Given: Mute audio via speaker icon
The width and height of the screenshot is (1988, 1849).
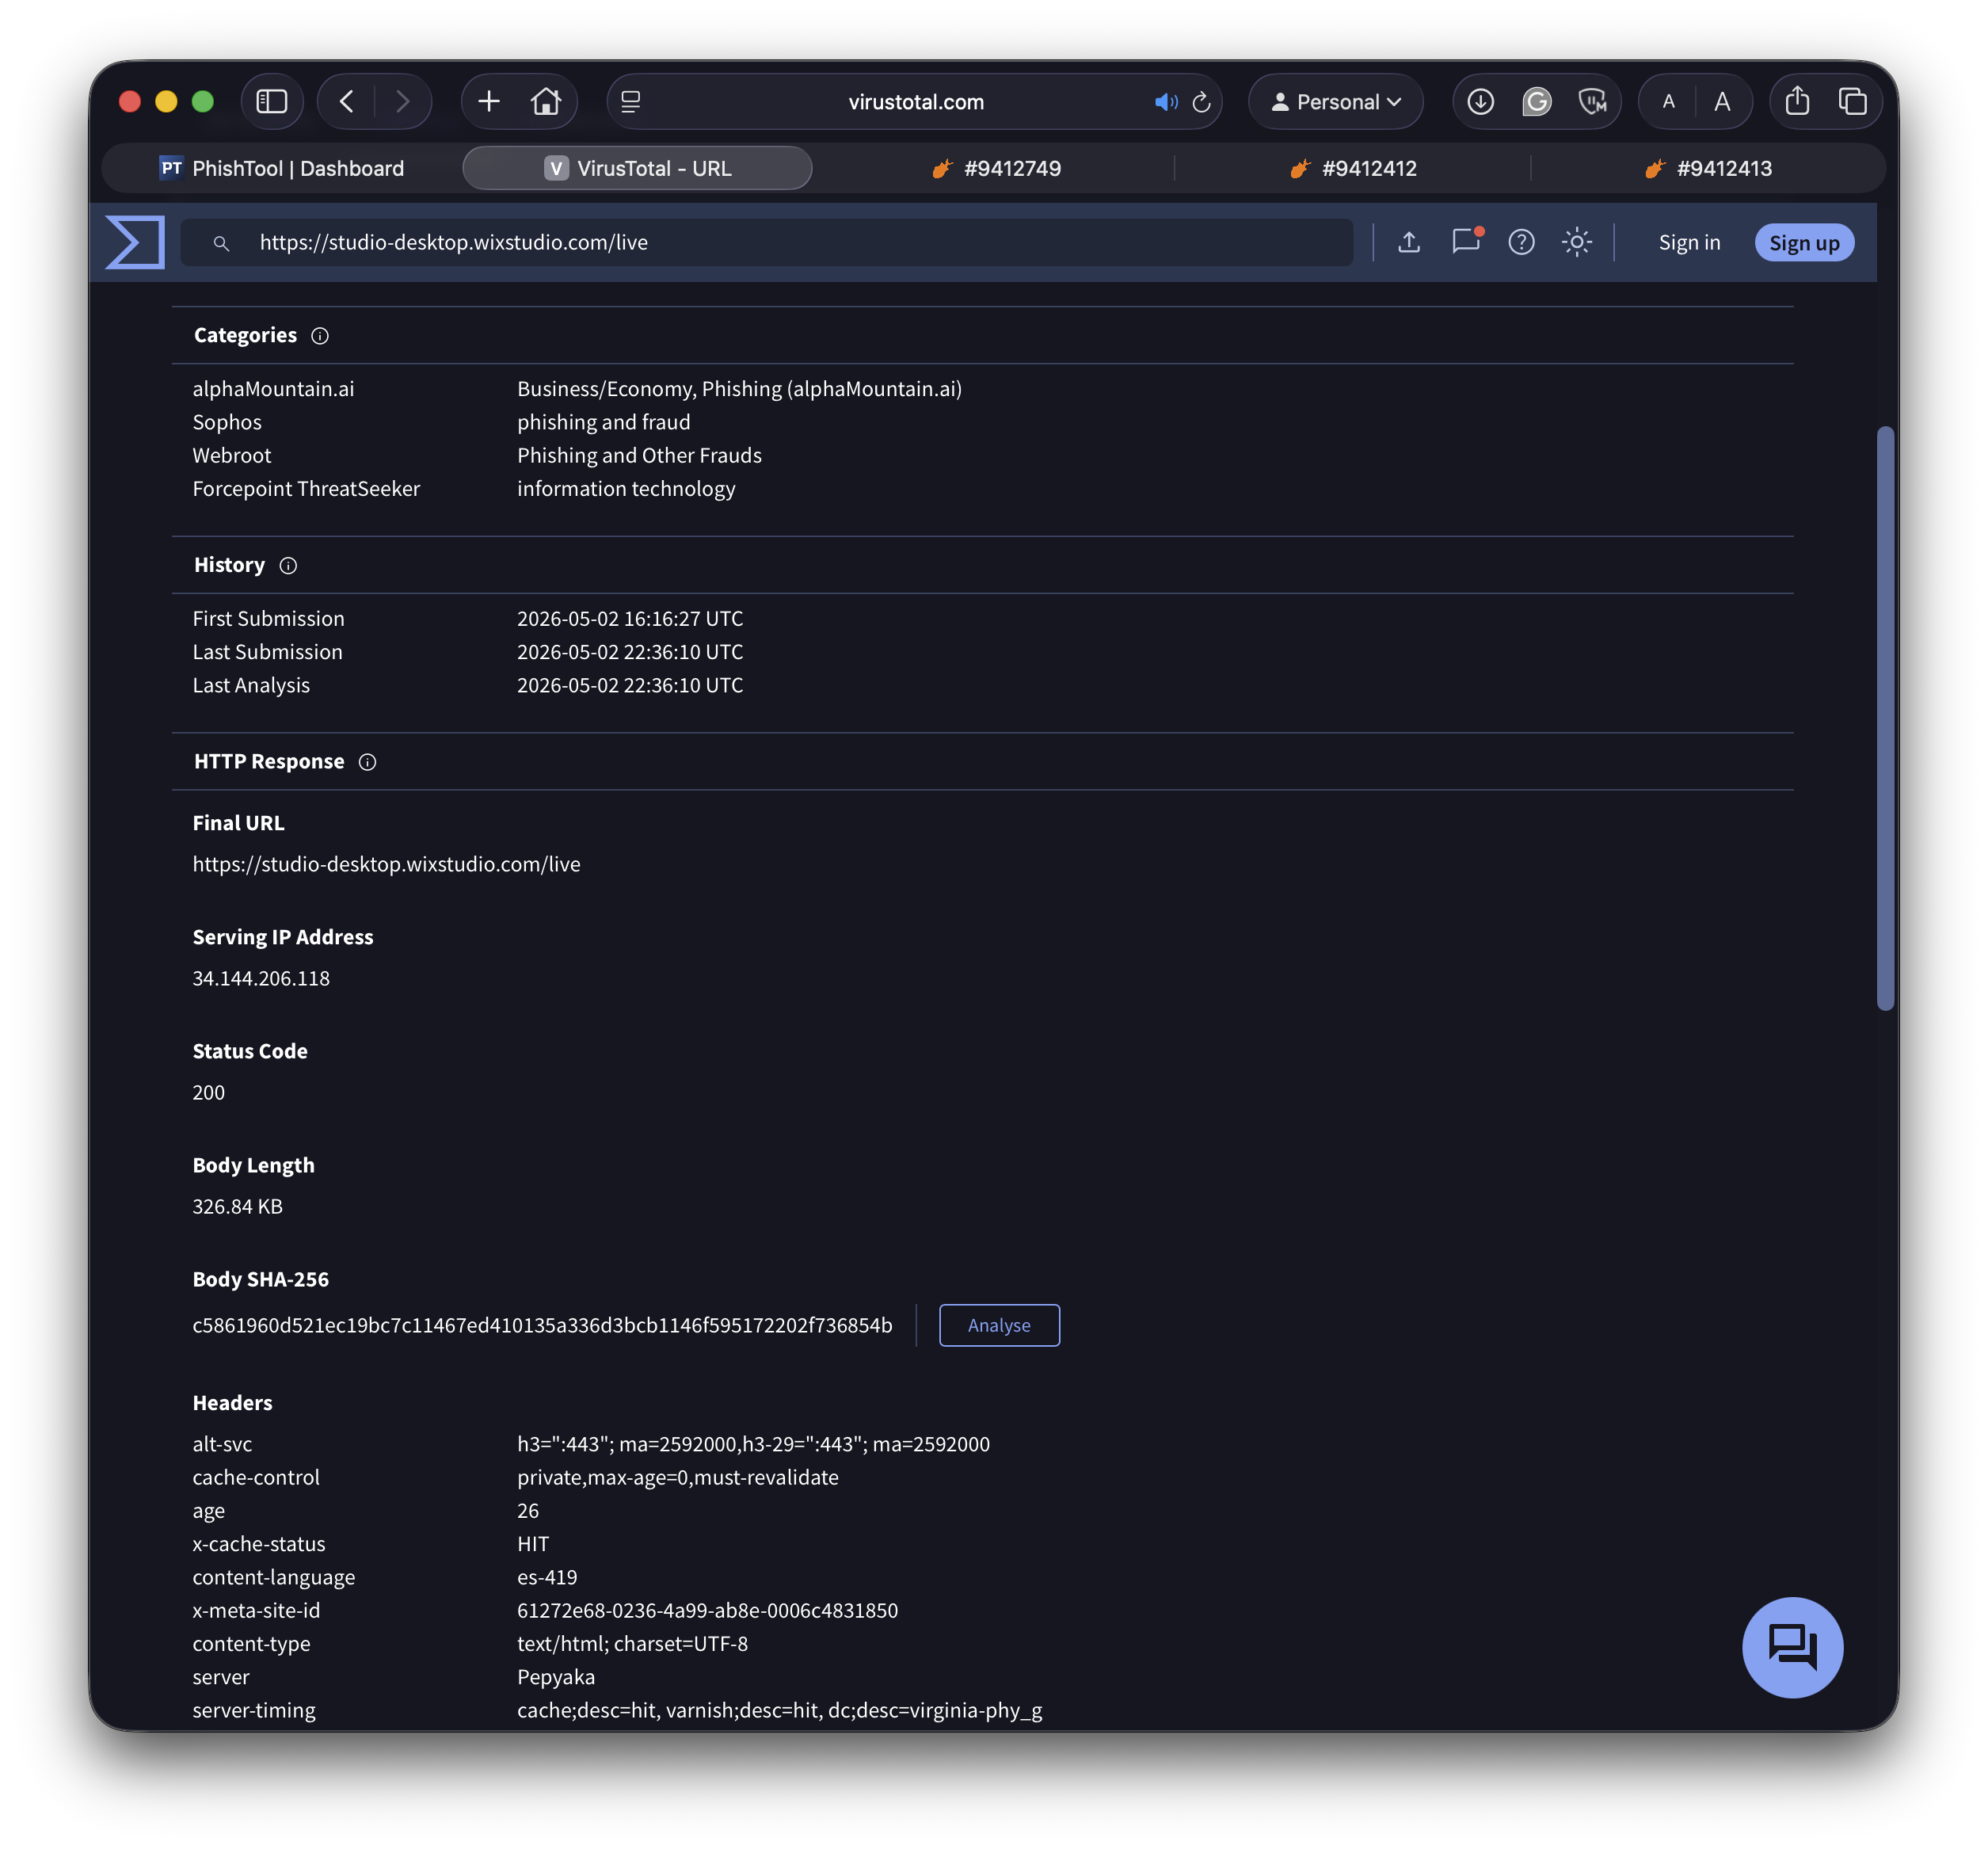Looking at the screenshot, I should point(1166,102).
